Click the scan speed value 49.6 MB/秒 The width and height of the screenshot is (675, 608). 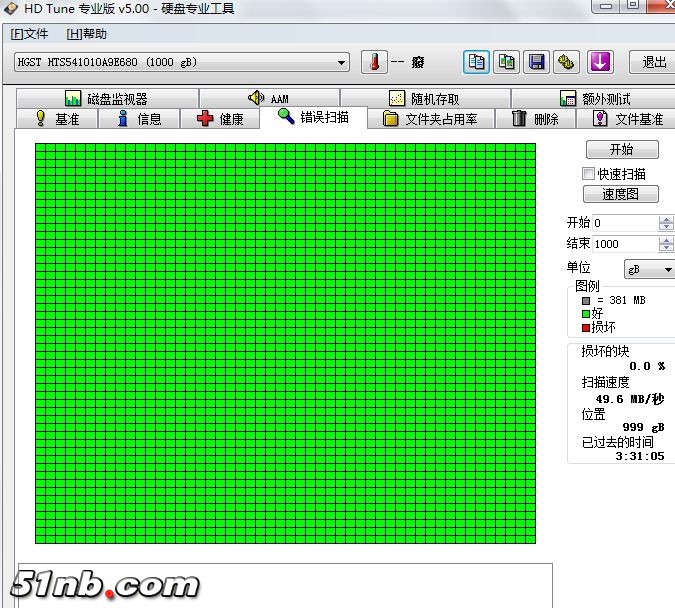coord(630,399)
